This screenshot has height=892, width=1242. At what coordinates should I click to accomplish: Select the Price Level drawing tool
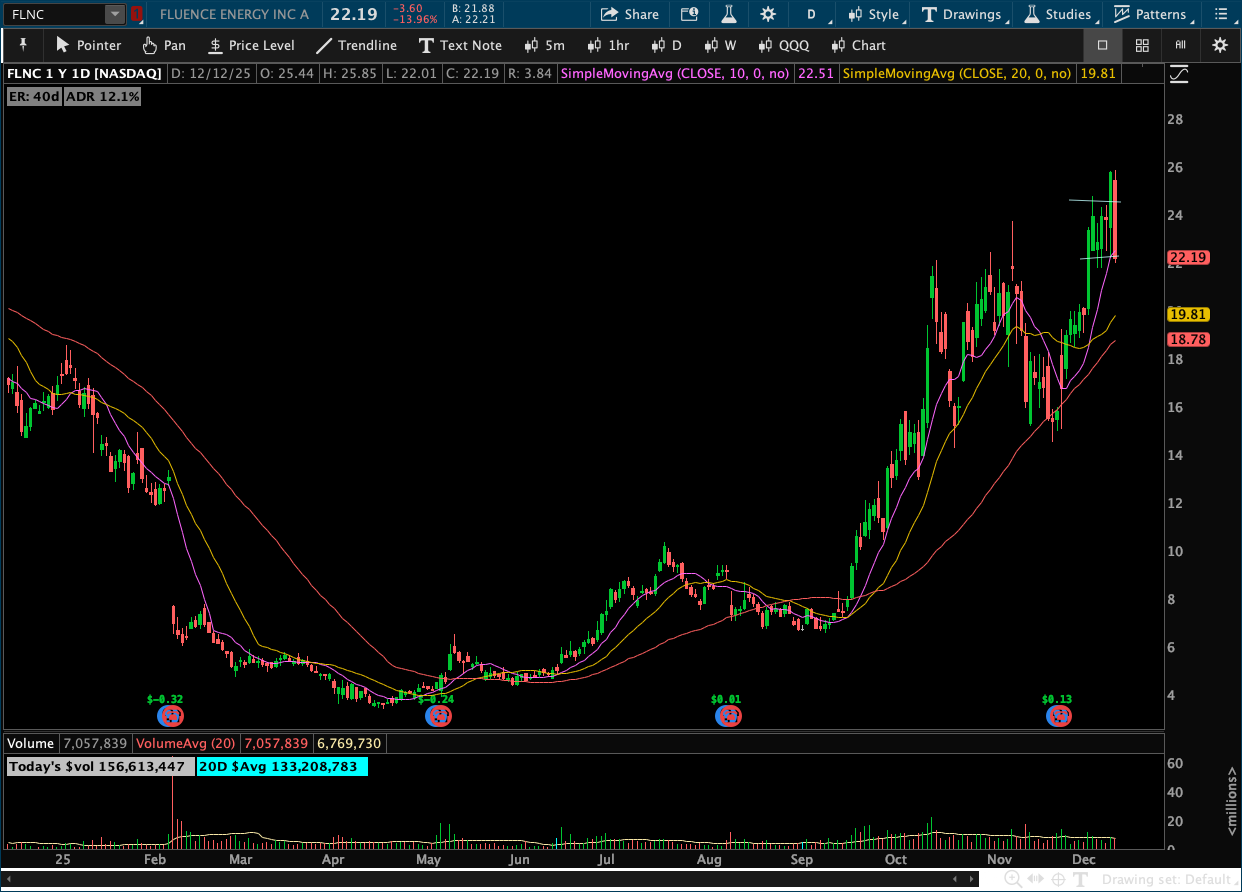(x=251, y=45)
